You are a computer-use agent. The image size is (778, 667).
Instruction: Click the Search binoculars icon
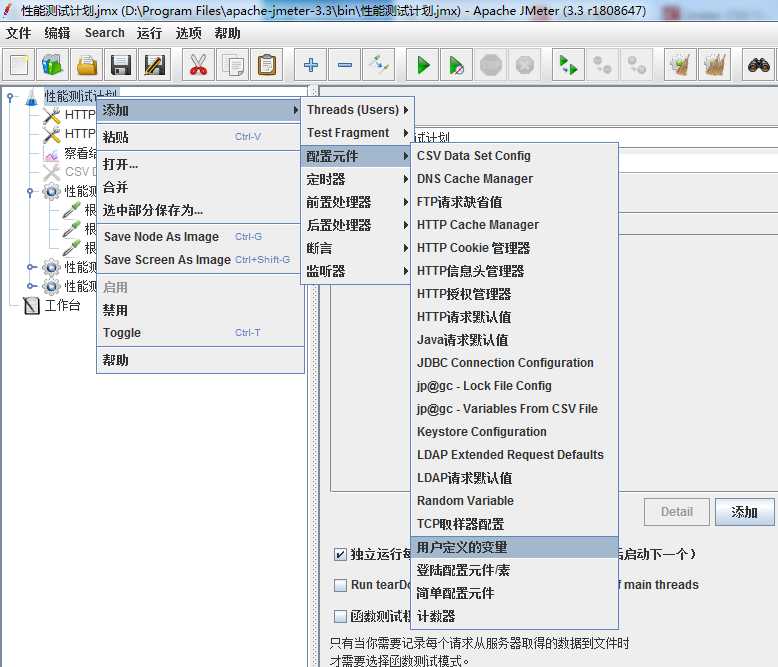[758, 65]
